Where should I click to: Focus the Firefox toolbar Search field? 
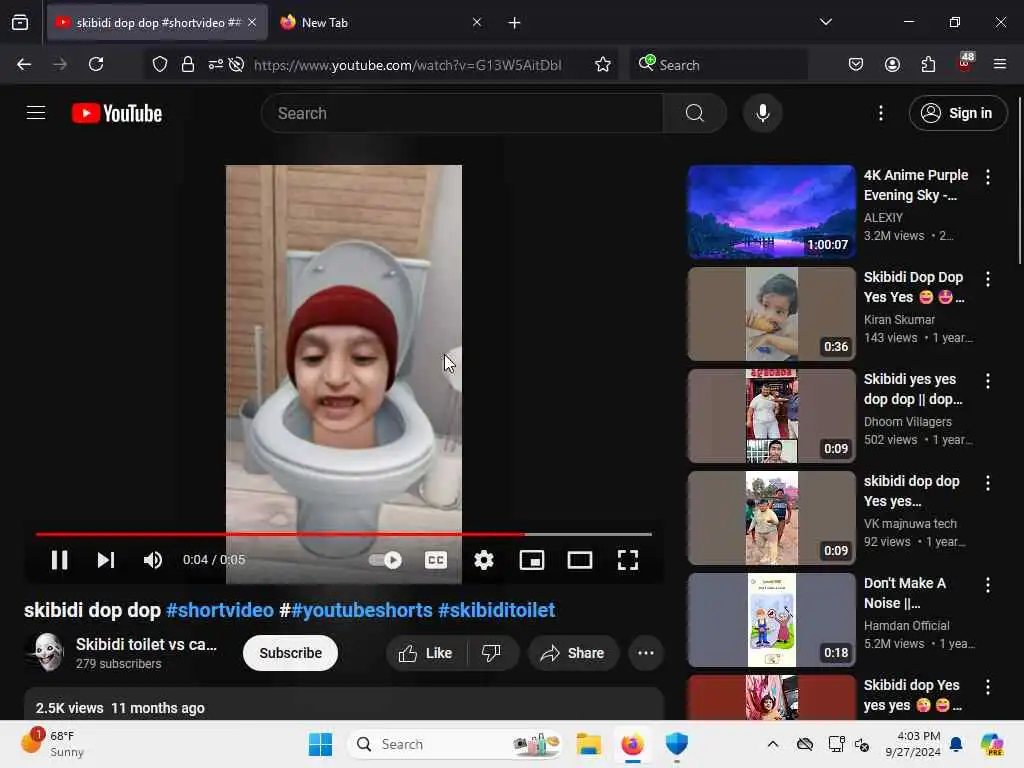point(718,65)
